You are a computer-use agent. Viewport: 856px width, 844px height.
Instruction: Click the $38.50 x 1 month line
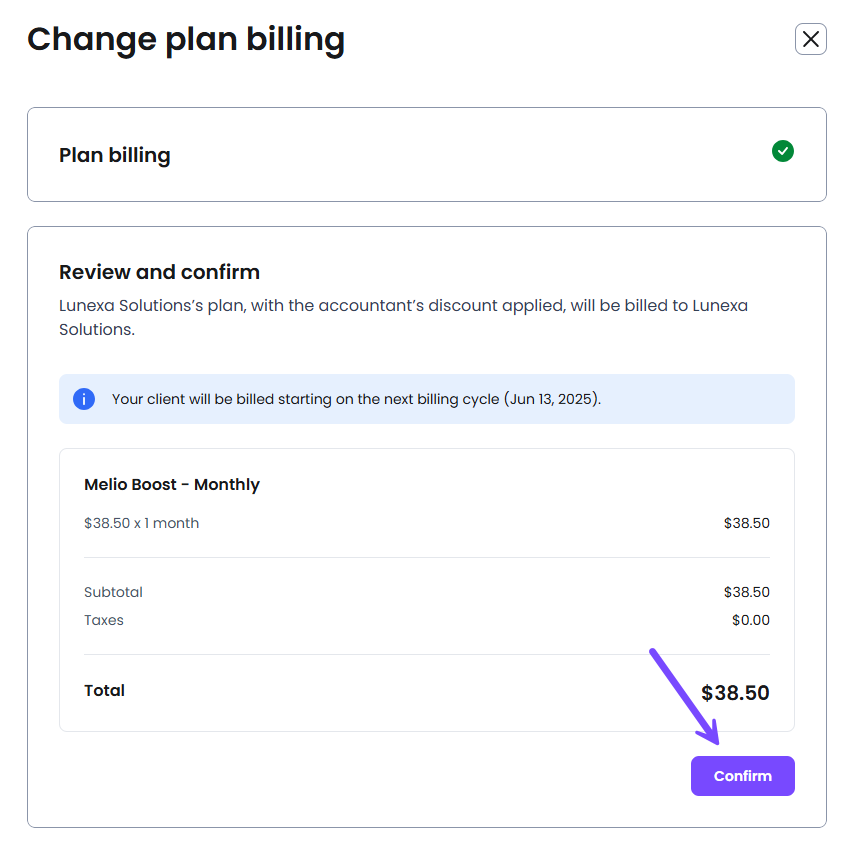[x=141, y=523]
